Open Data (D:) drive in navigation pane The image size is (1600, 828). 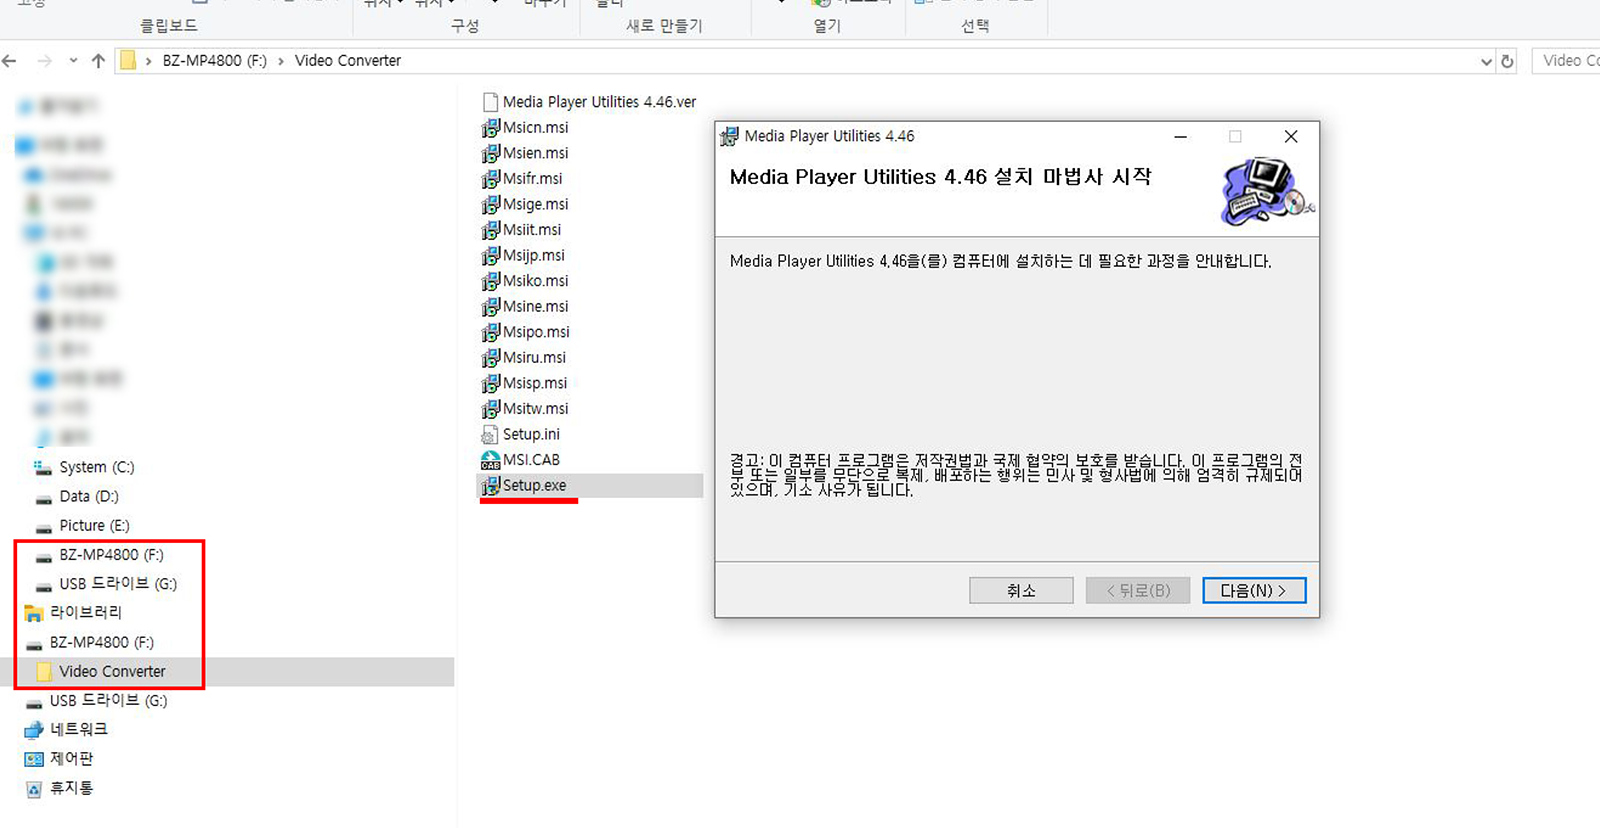pyautogui.click(x=88, y=496)
